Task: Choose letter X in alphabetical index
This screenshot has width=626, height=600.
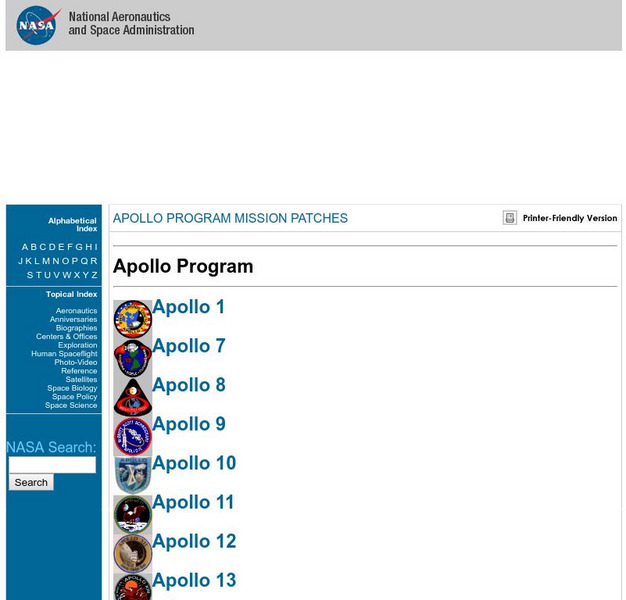Action: pos(77,275)
